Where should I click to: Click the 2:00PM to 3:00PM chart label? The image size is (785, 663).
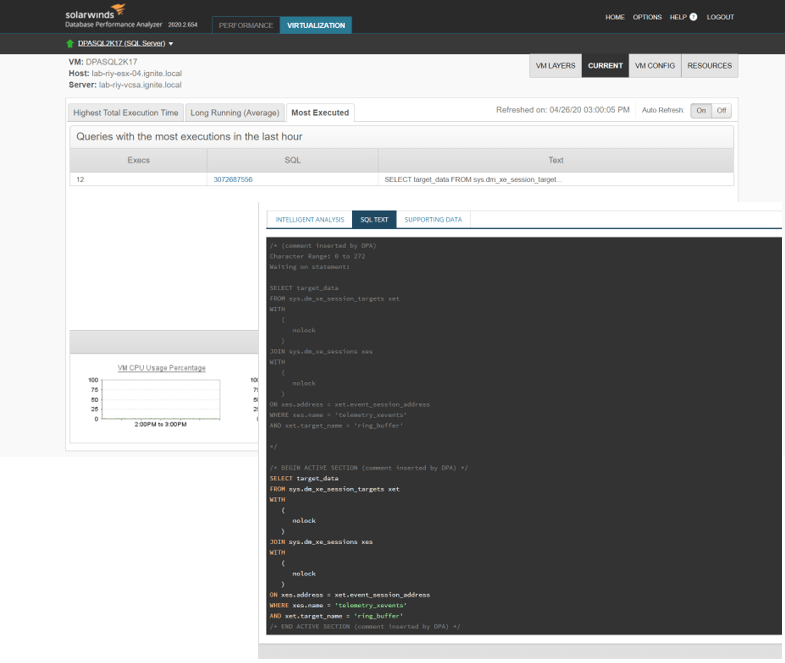161,424
